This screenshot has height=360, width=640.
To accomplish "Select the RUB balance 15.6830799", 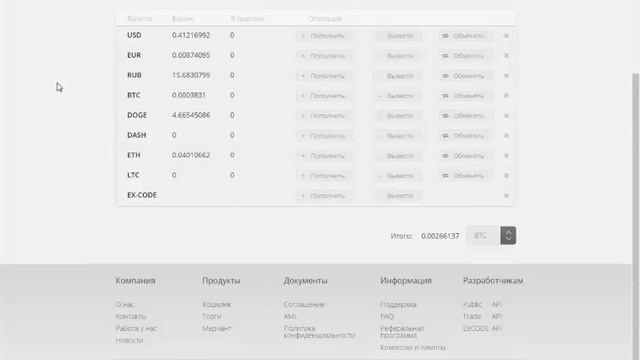I will [191, 76].
